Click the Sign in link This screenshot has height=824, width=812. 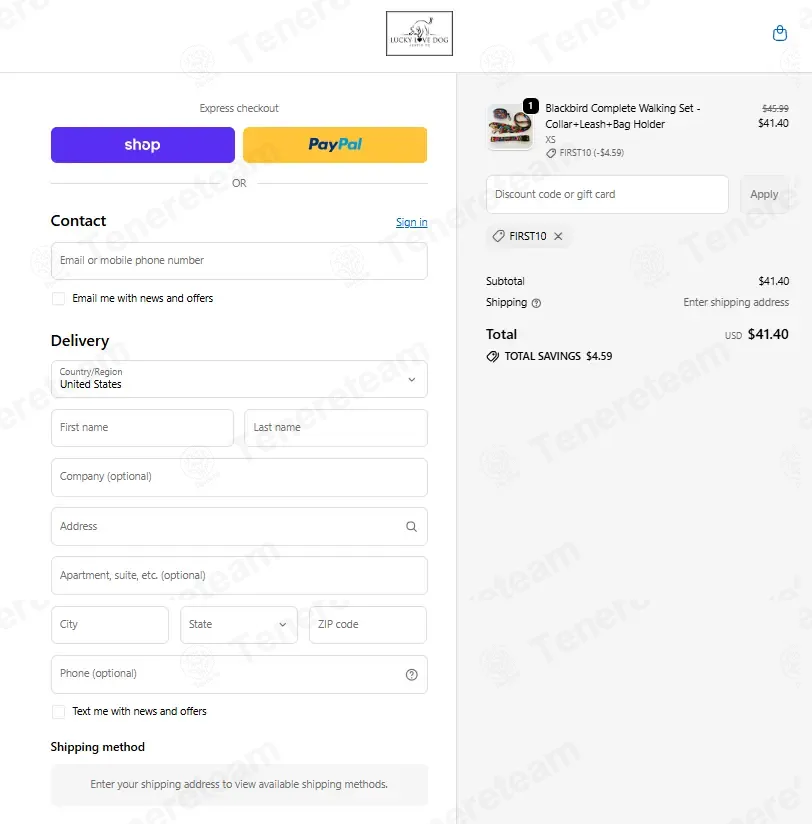(412, 222)
